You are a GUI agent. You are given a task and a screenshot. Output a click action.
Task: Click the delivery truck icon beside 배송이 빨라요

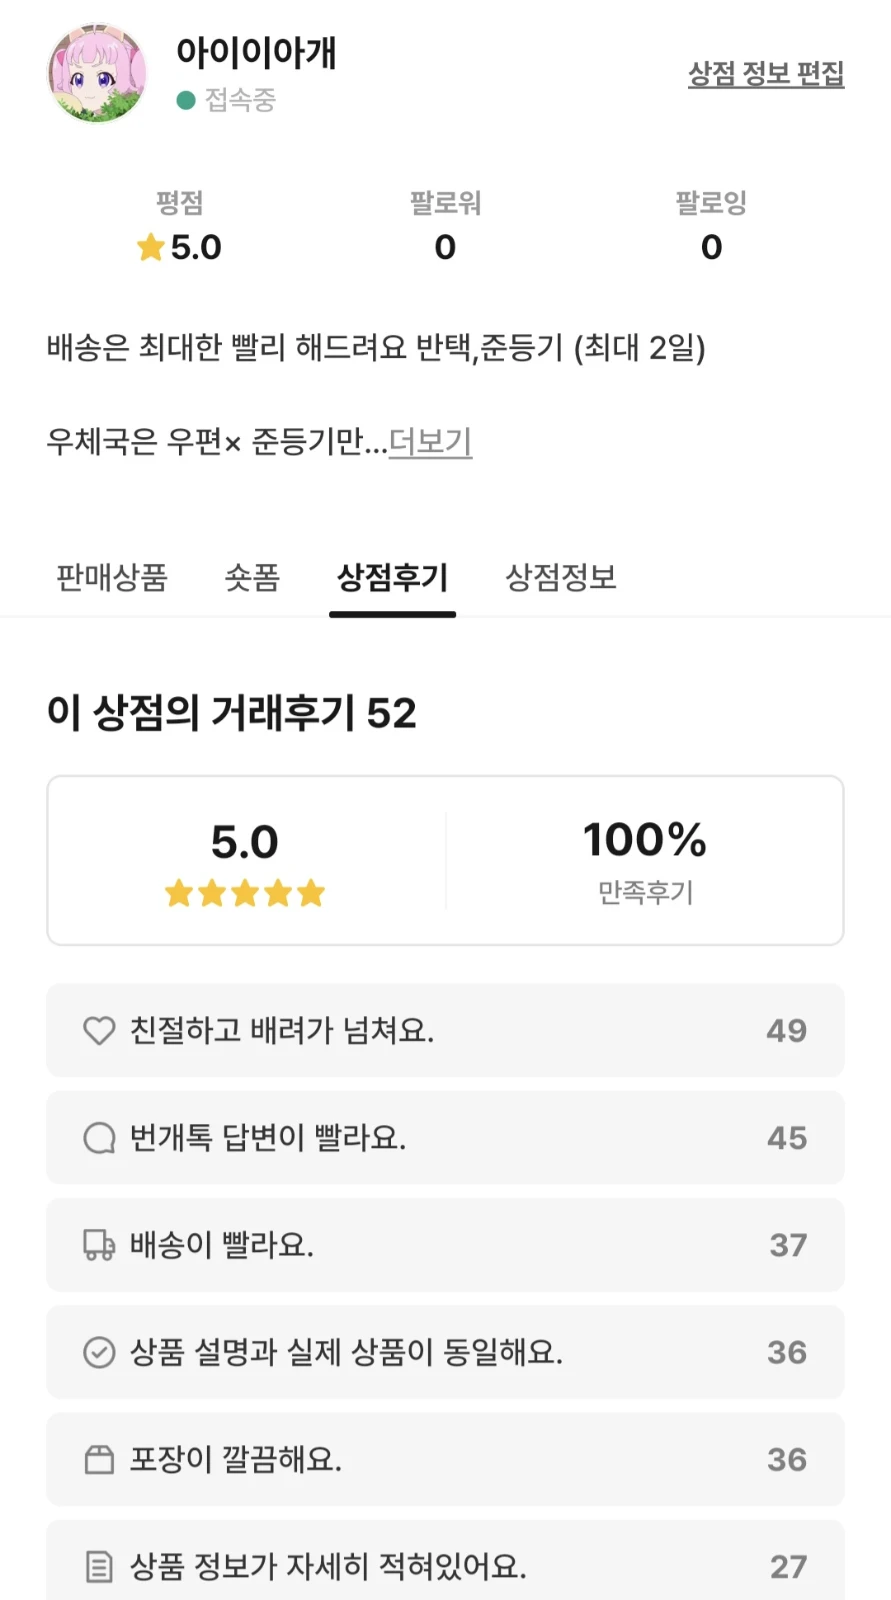click(99, 1245)
